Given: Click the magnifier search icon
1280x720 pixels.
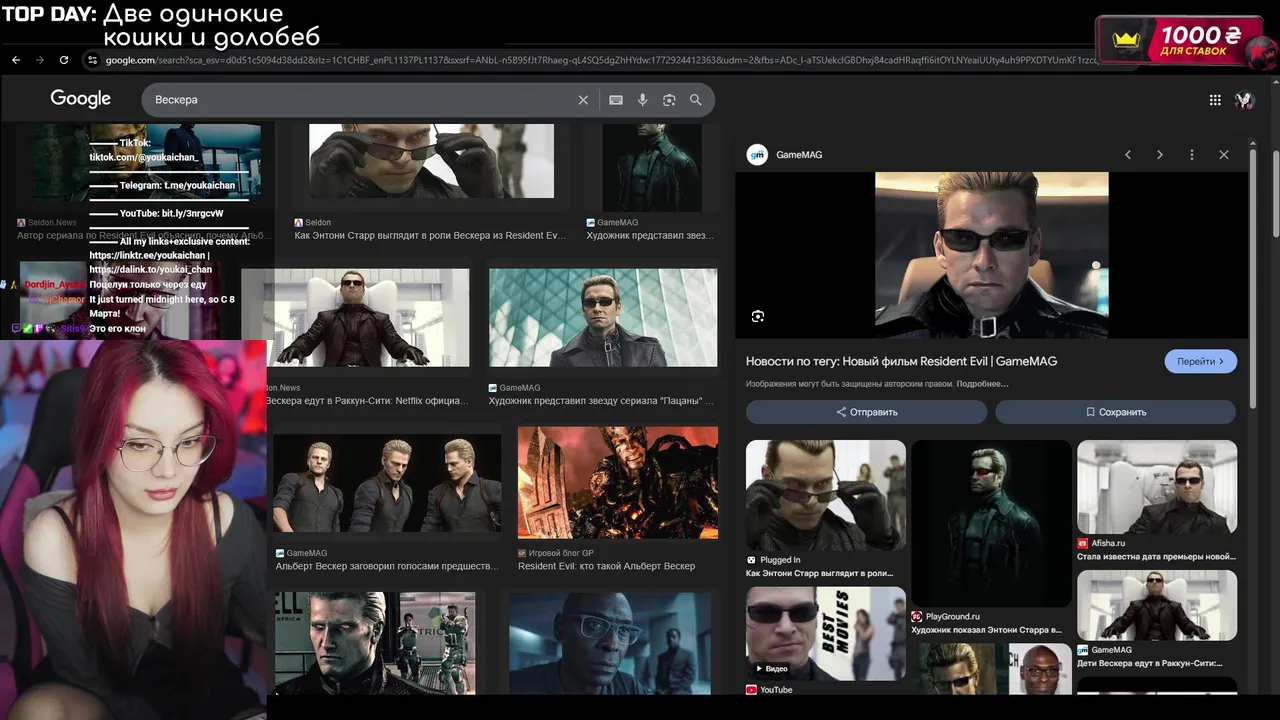Looking at the screenshot, I should pos(695,100).
